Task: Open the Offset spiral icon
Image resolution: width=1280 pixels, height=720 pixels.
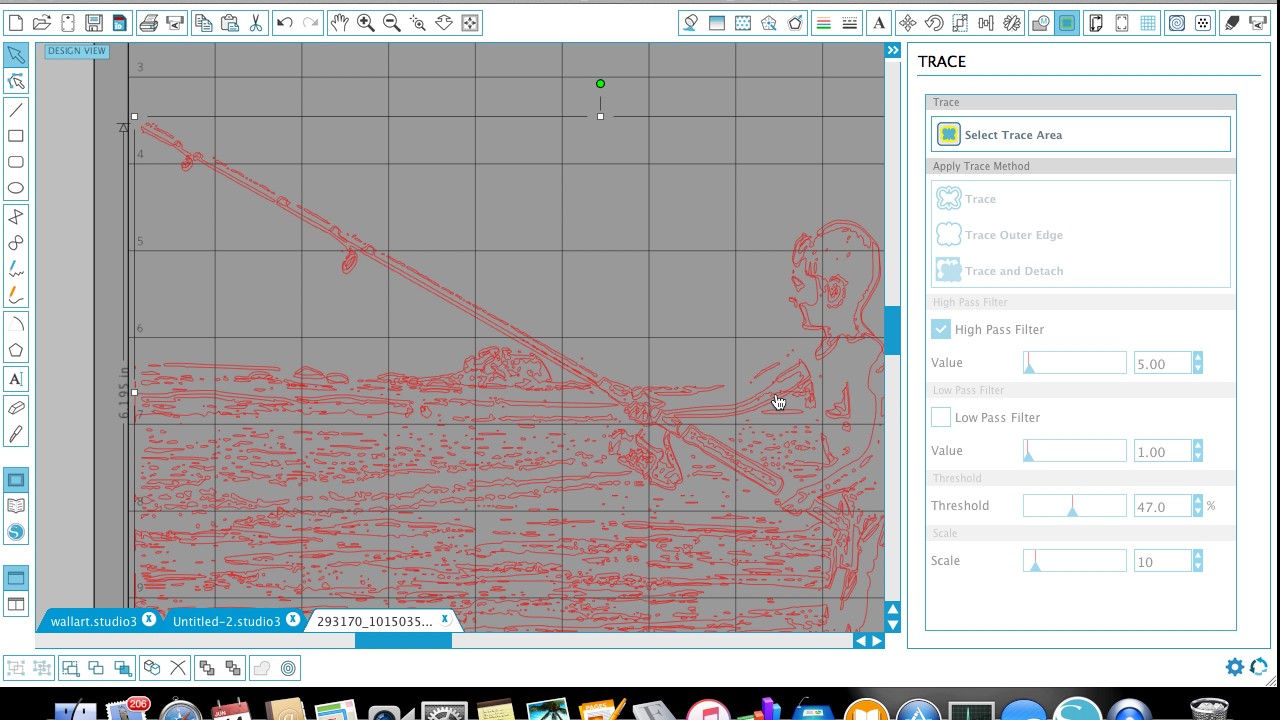Action: click(x=1177, y=22)
